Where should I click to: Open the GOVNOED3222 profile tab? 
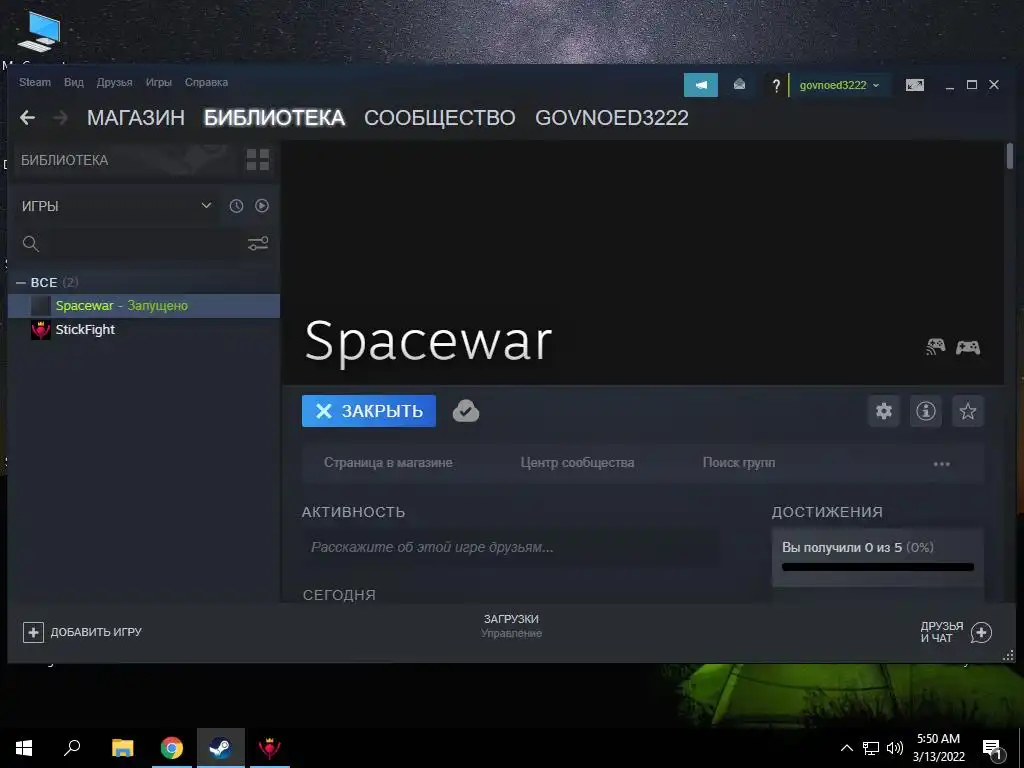612,118
